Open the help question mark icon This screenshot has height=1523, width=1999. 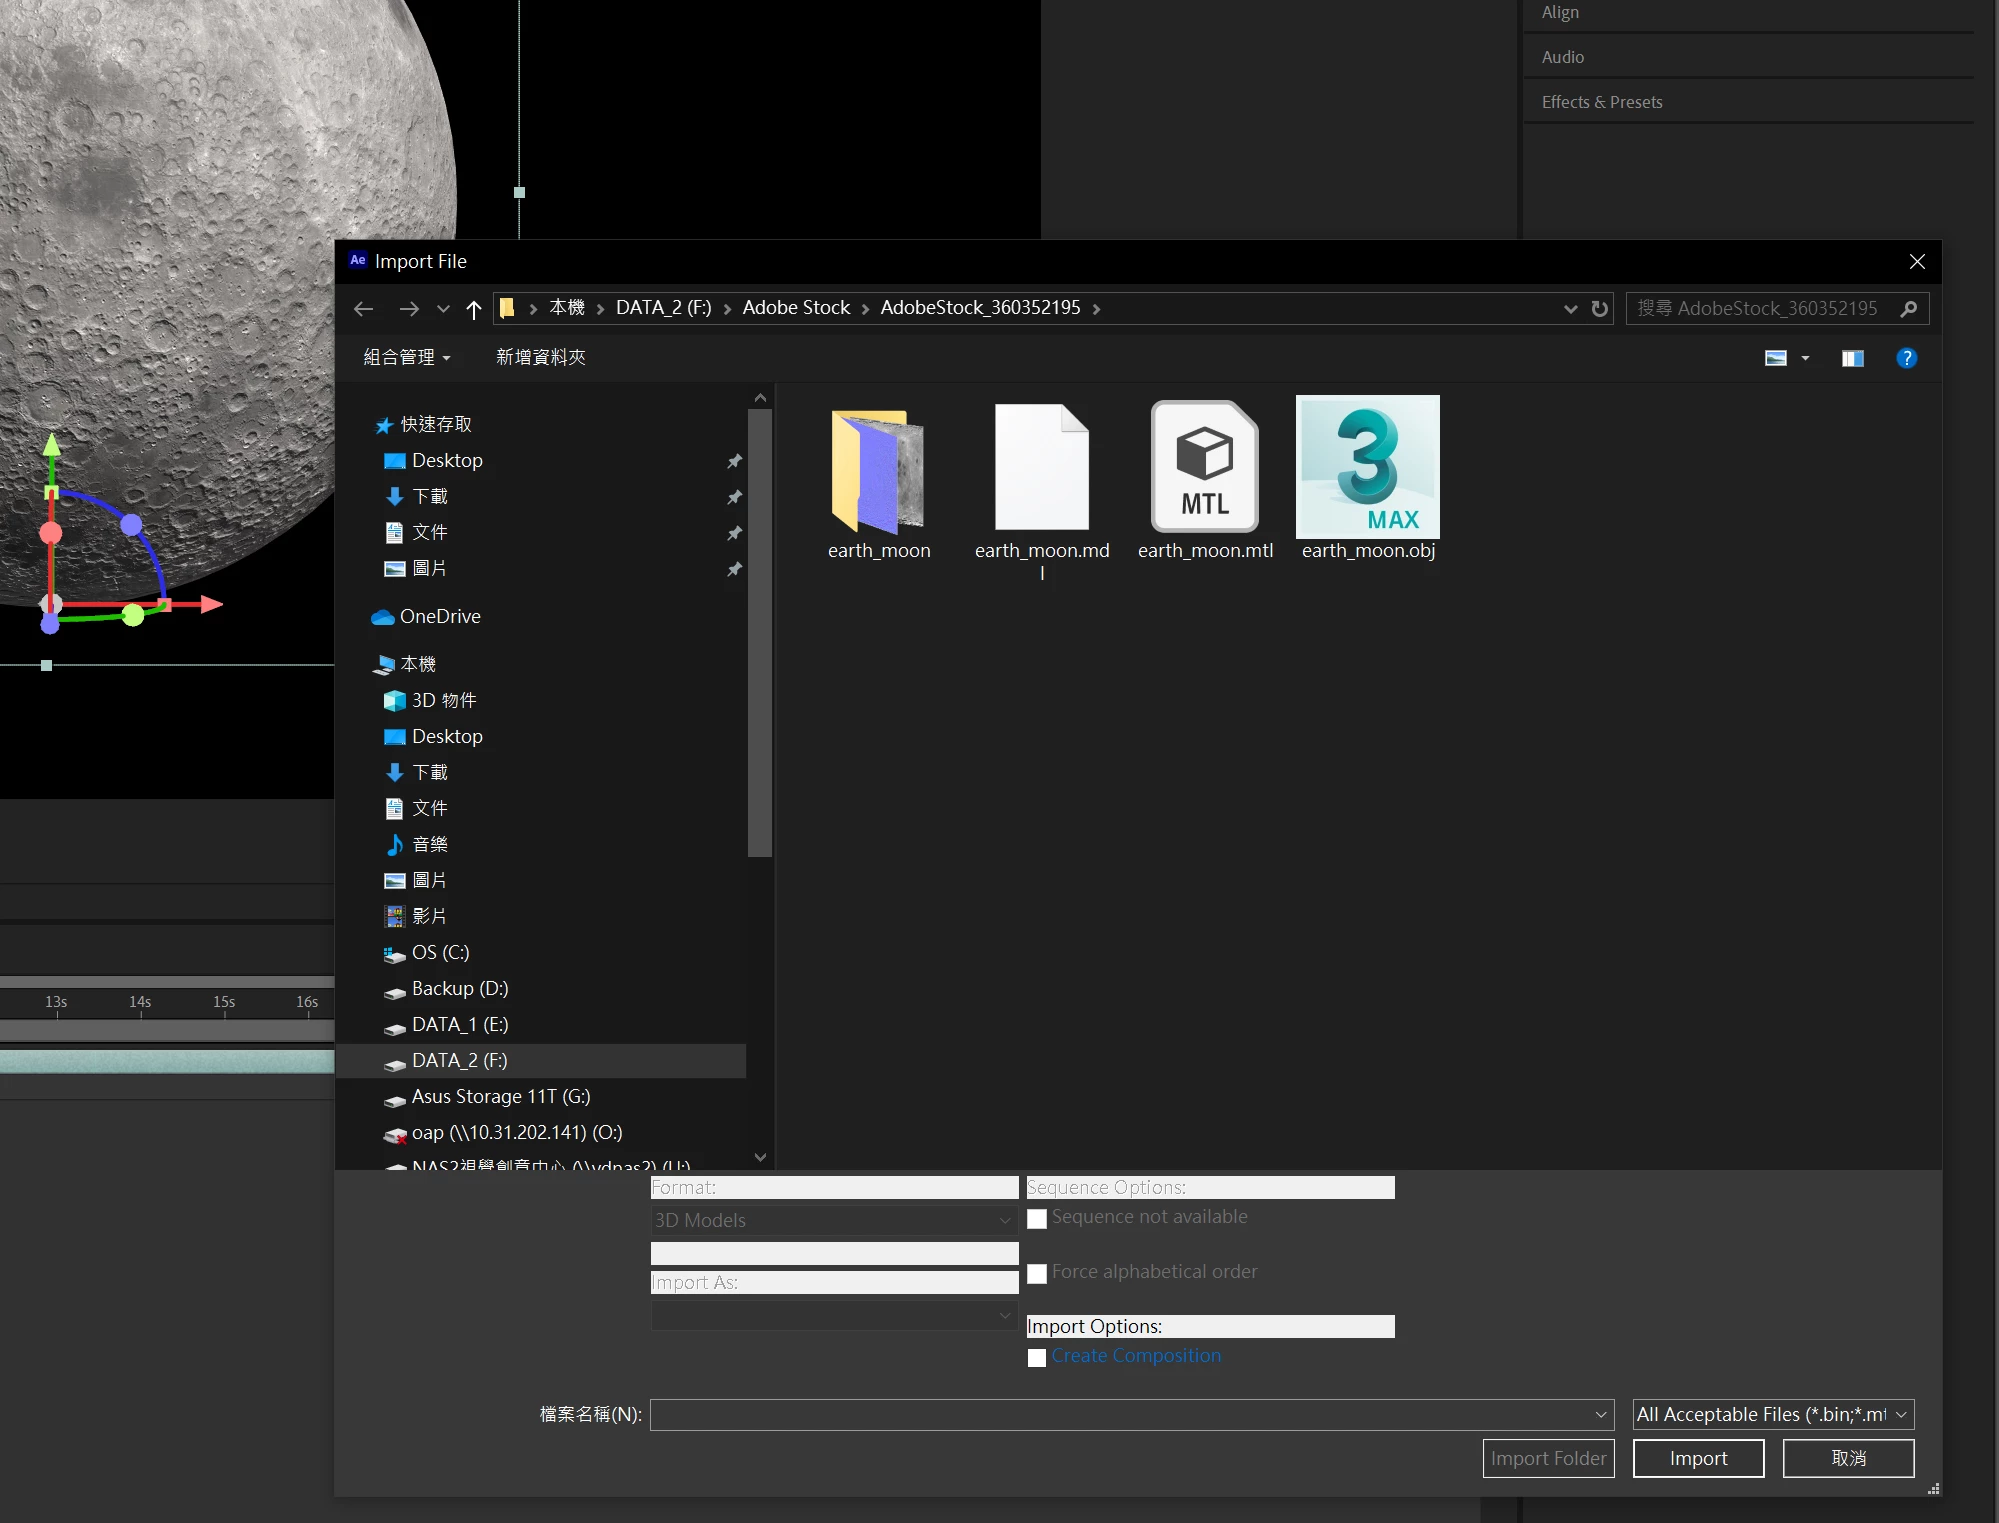pyautogui.click(x=1906, y=358)
